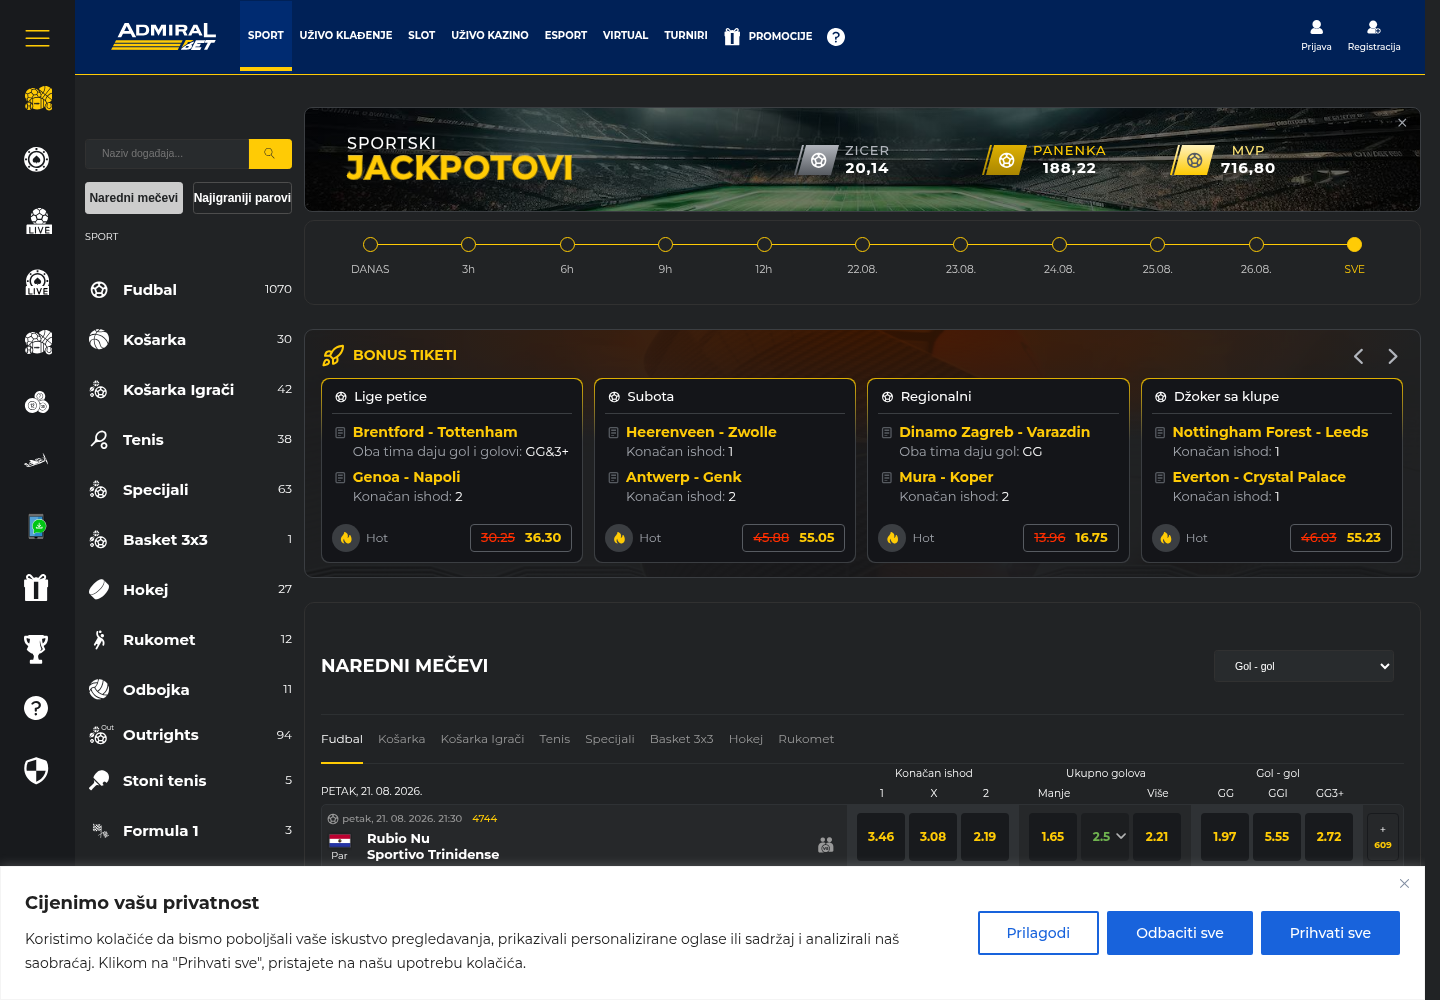The height and width of the screenshot is (1000, 1440).
Task: Close the cookie privacy notice
Action: (x=1405, y=884)
